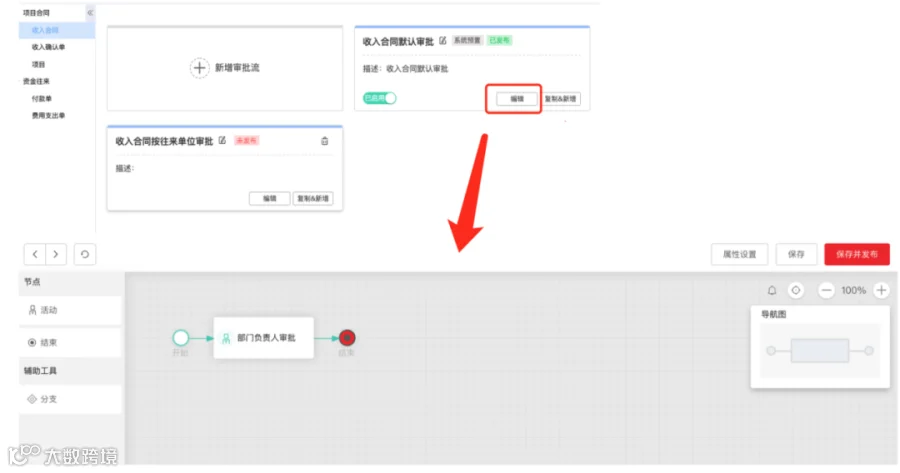Click the bell icon in canvas toolbar
The image size is (900, 473).
772,290
